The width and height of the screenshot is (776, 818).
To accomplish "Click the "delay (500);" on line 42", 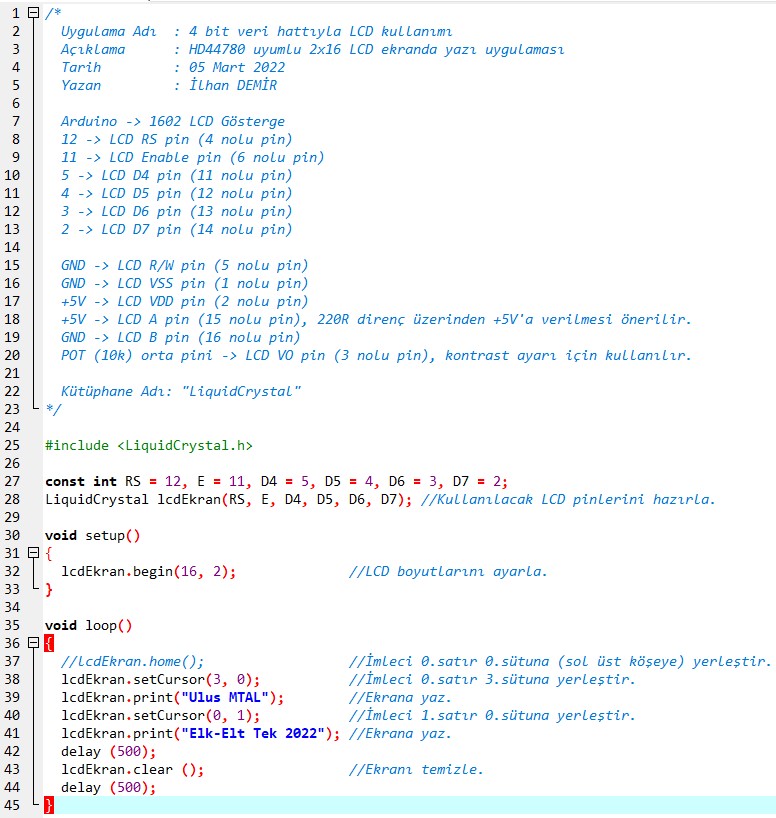I will click(x=109, y=751).
